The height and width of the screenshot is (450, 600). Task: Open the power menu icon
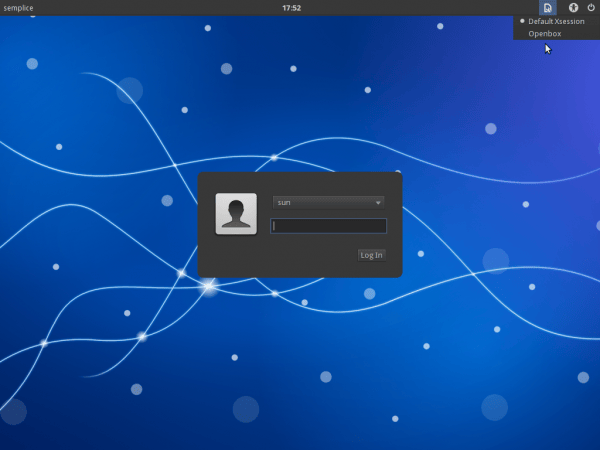coord(591,8)
